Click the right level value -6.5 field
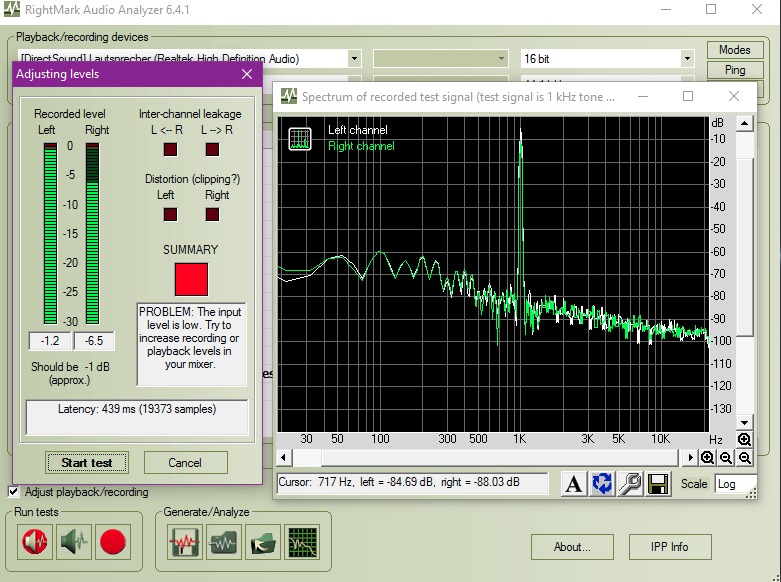Screen dimensions: 781x582 point(94,341)
